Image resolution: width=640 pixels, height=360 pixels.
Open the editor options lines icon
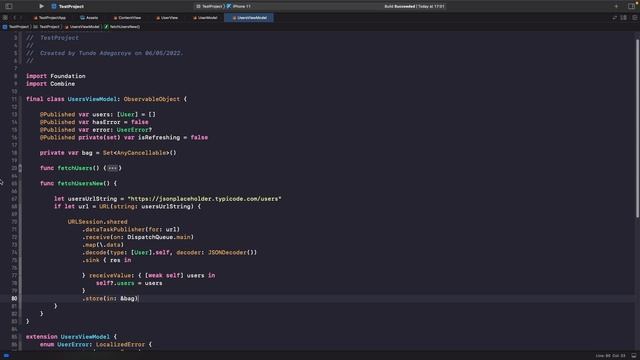tap(624, 18)
